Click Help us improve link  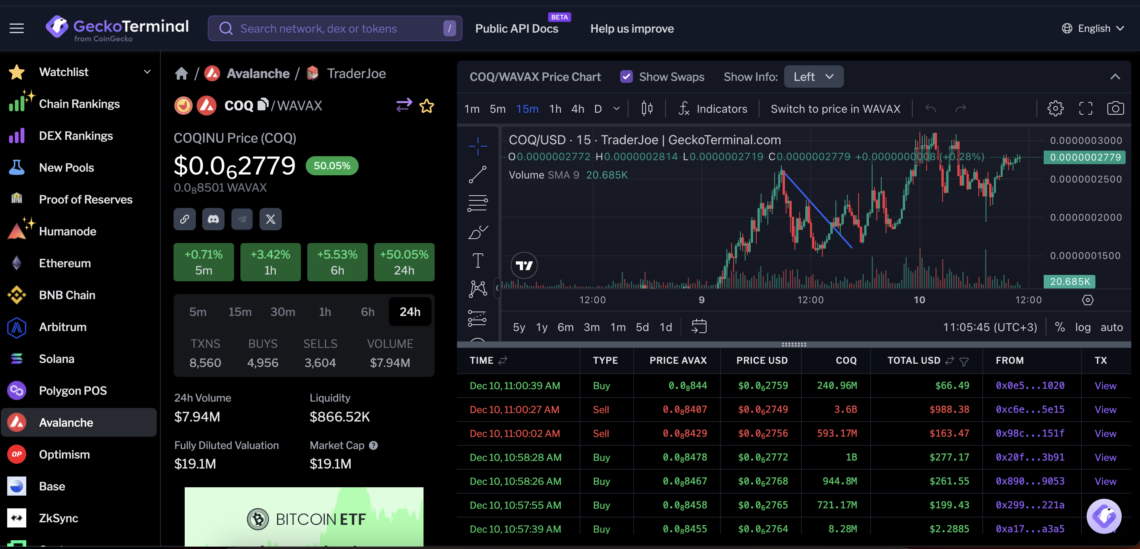[632, 28]
